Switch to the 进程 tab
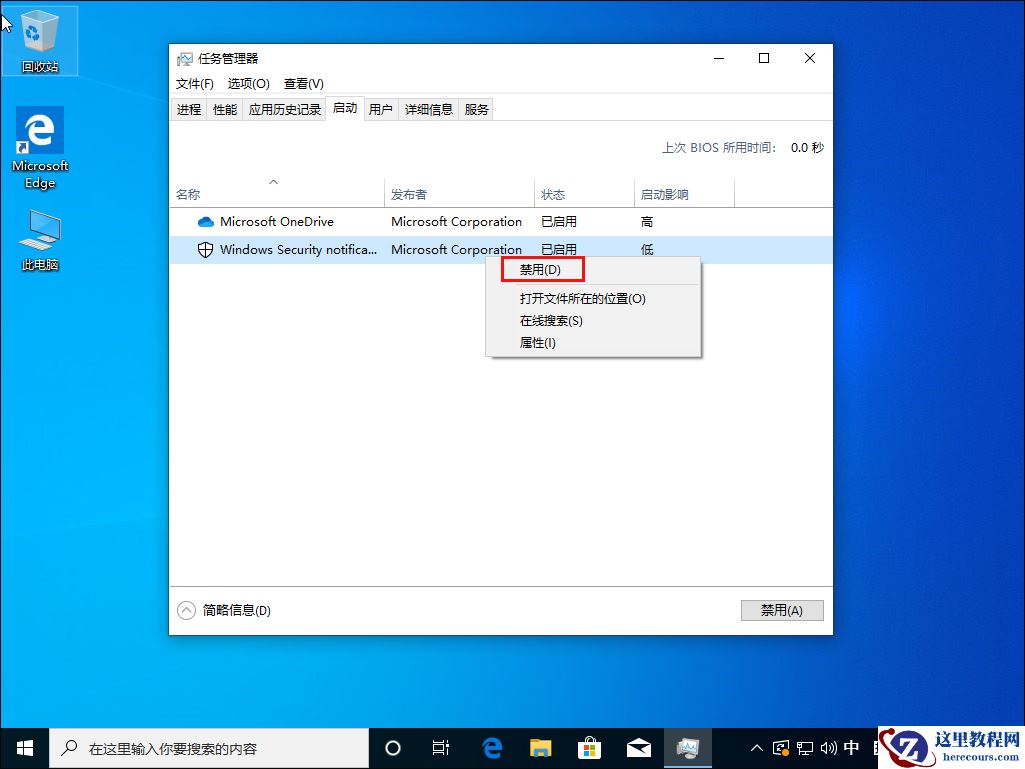Screen dimensions: 1025x769 (189, 109)
